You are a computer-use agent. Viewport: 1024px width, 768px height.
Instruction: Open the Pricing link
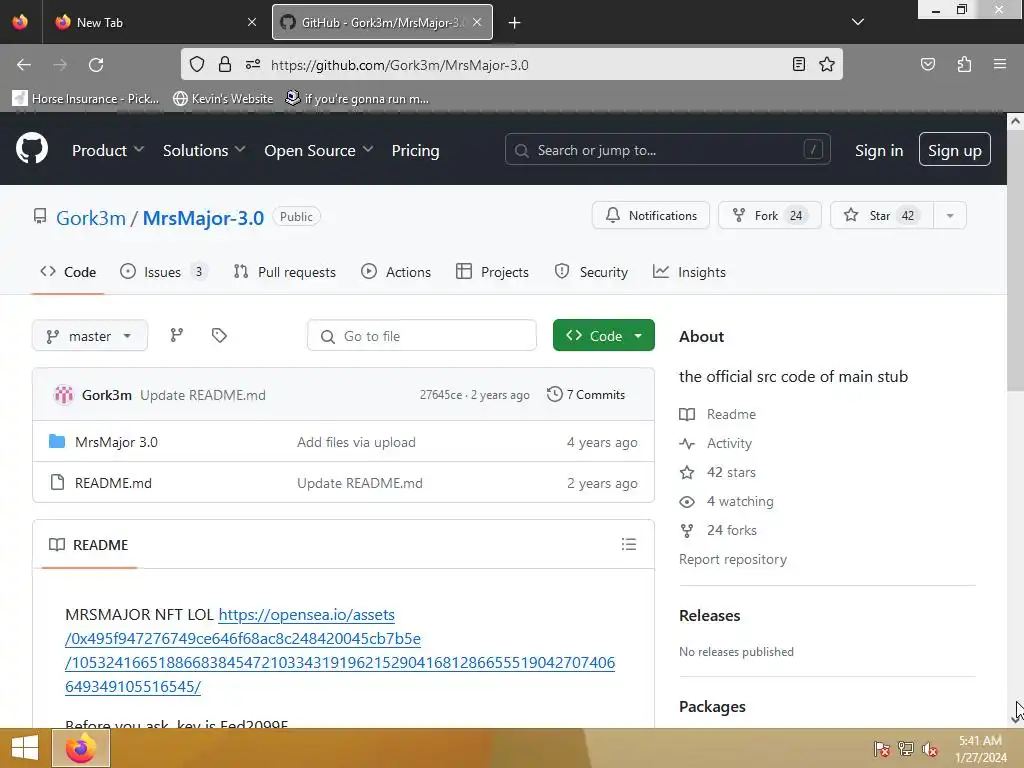tap(415, 150)
